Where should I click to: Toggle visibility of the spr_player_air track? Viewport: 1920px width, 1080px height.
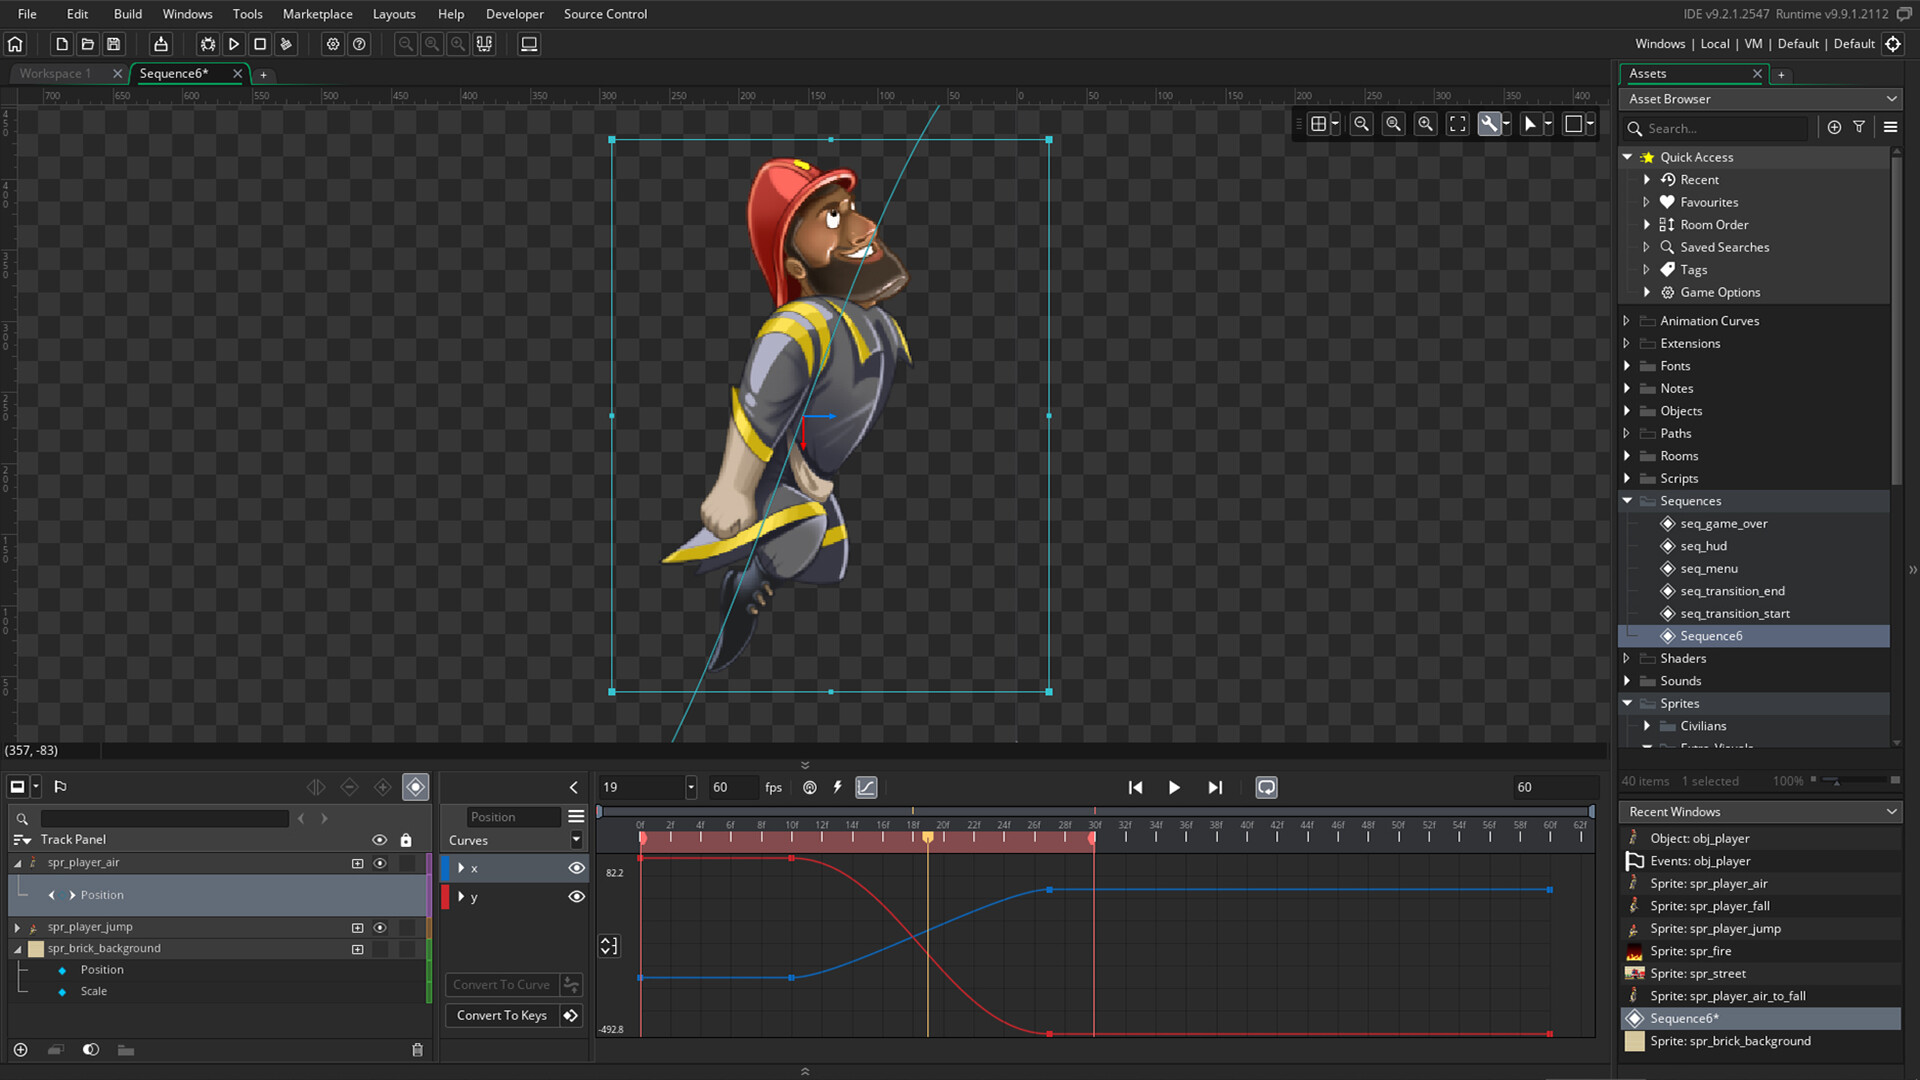[380, 862]
